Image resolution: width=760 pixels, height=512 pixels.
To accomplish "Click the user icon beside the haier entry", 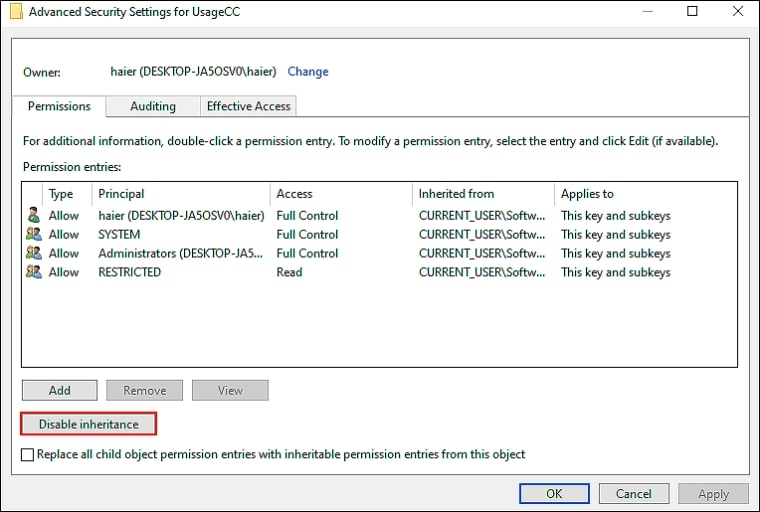I will [x=33, y=215].
